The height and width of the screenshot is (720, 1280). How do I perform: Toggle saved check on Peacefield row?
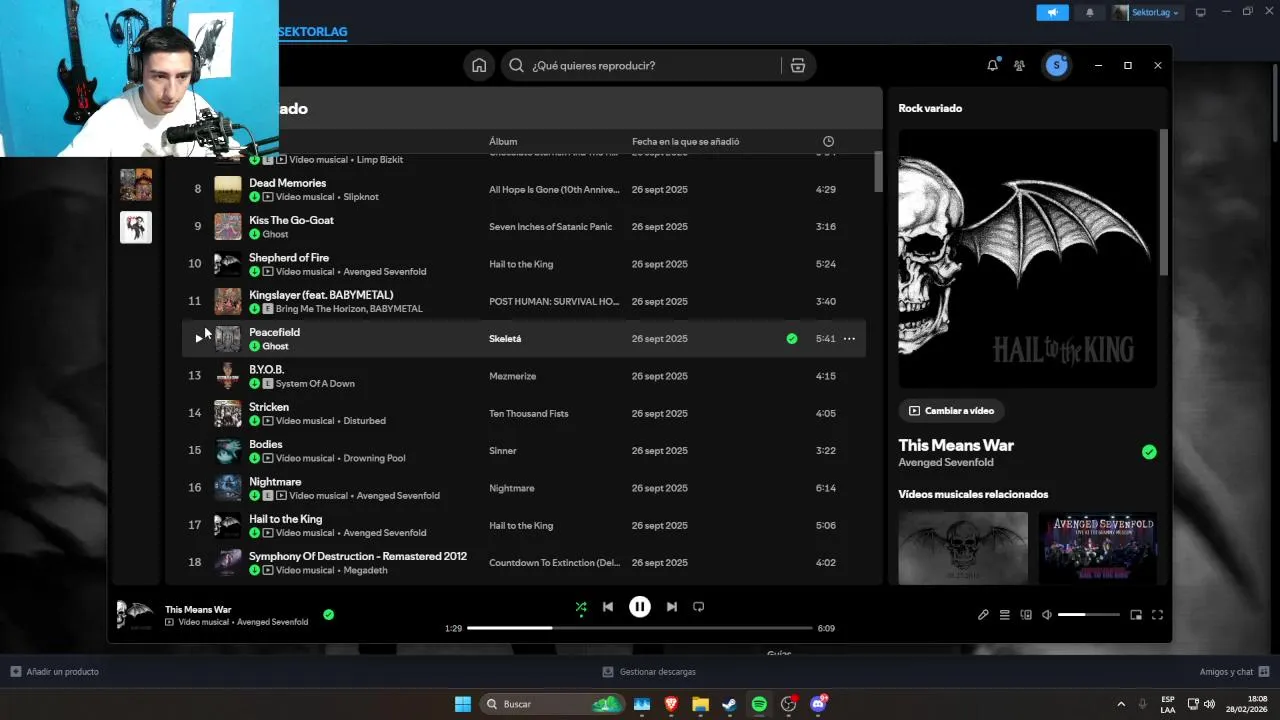(792, 339)
